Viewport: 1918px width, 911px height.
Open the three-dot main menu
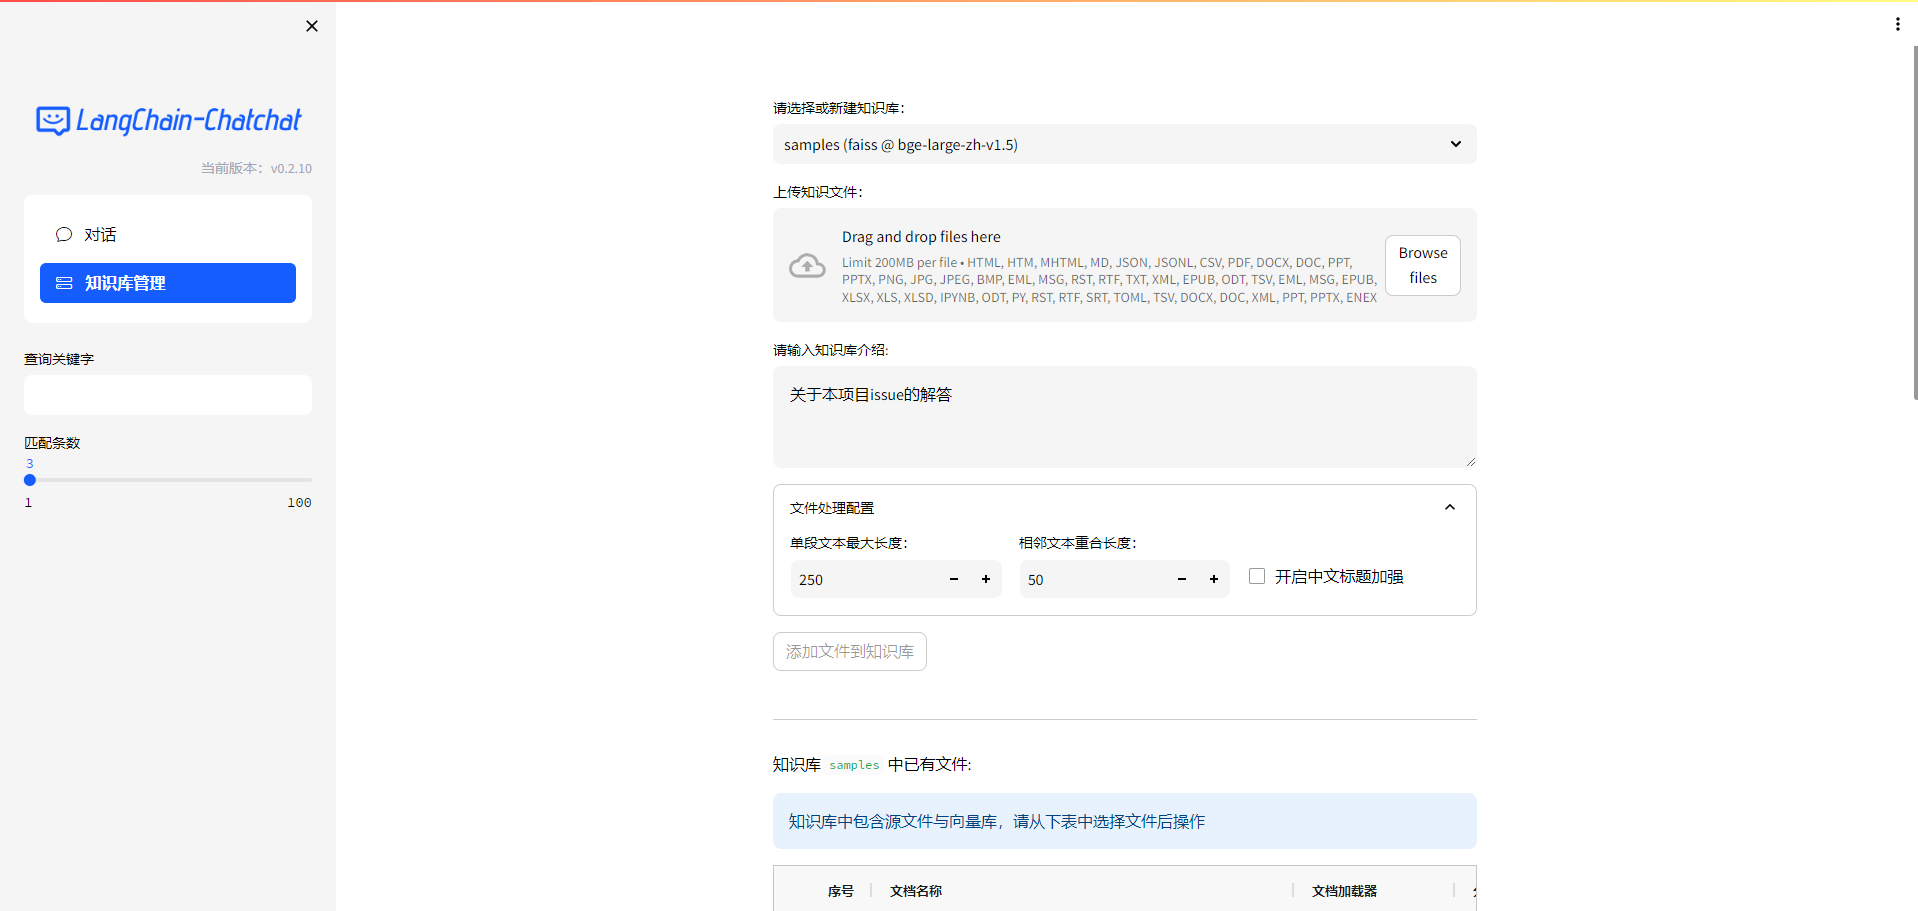tap(1897, 24)
